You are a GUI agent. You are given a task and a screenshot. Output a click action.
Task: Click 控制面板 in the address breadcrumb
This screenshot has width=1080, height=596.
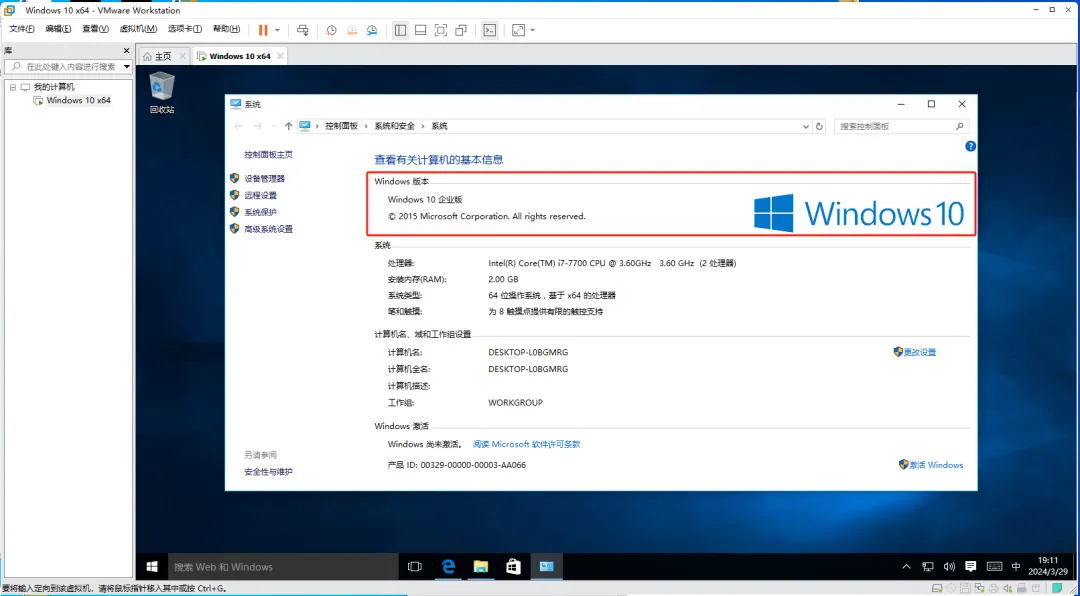click(x=342, y=126)
